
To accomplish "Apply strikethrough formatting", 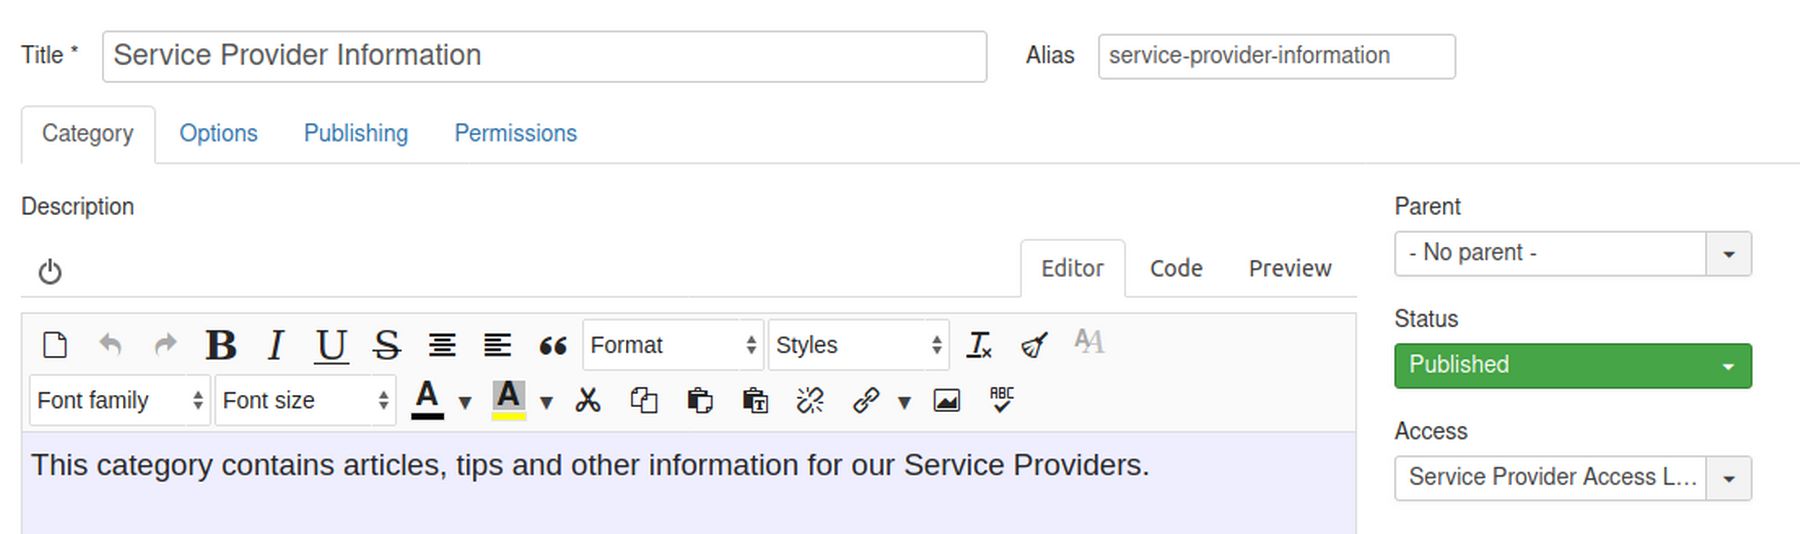I will click(386, 345).
